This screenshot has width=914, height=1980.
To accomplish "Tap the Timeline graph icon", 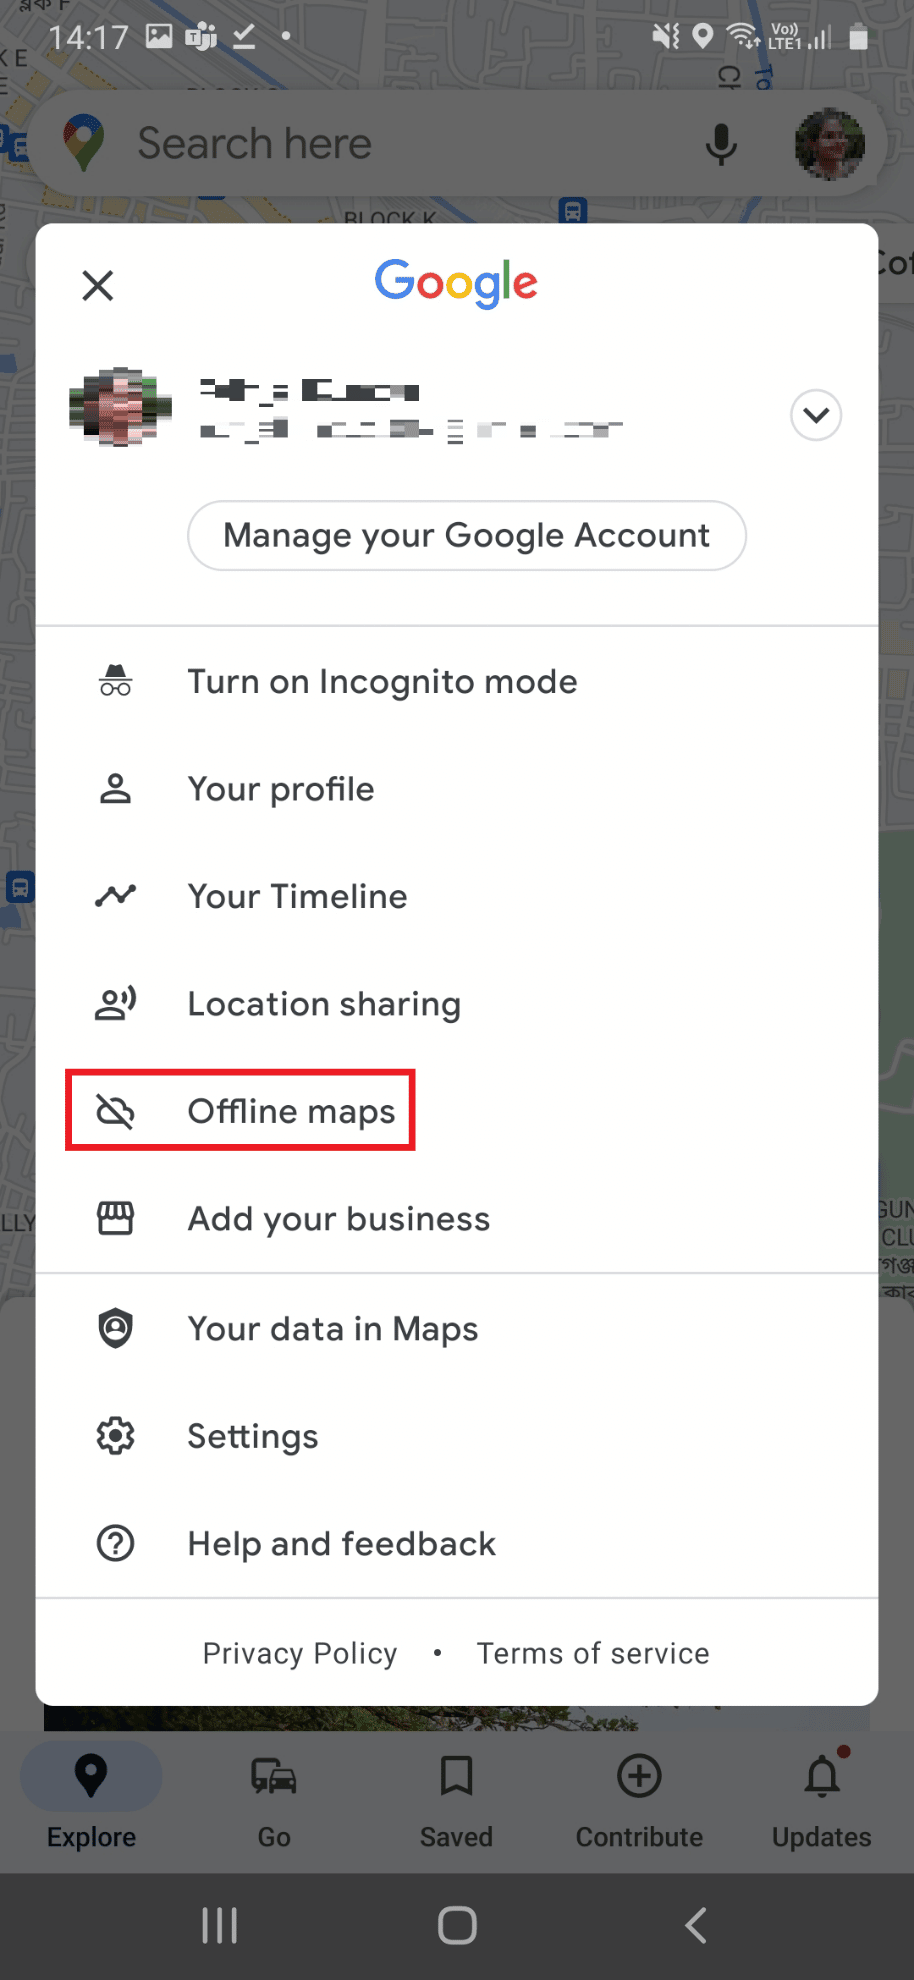I will (x=115, y=896).
